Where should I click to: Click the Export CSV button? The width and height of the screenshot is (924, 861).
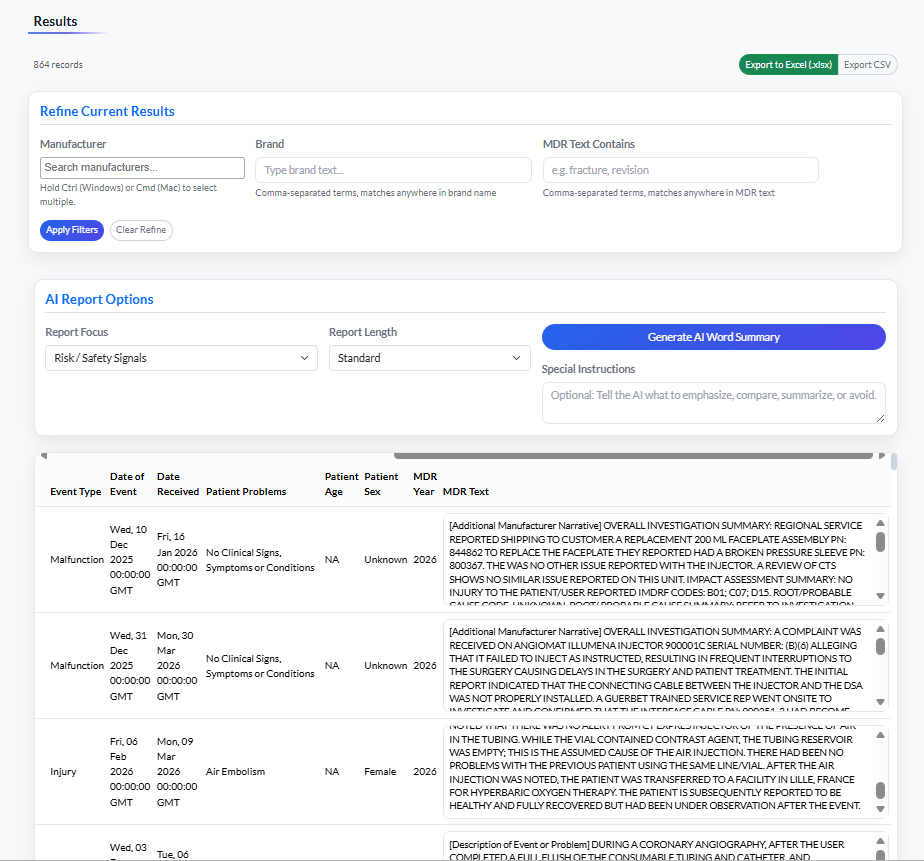[867, 65]
